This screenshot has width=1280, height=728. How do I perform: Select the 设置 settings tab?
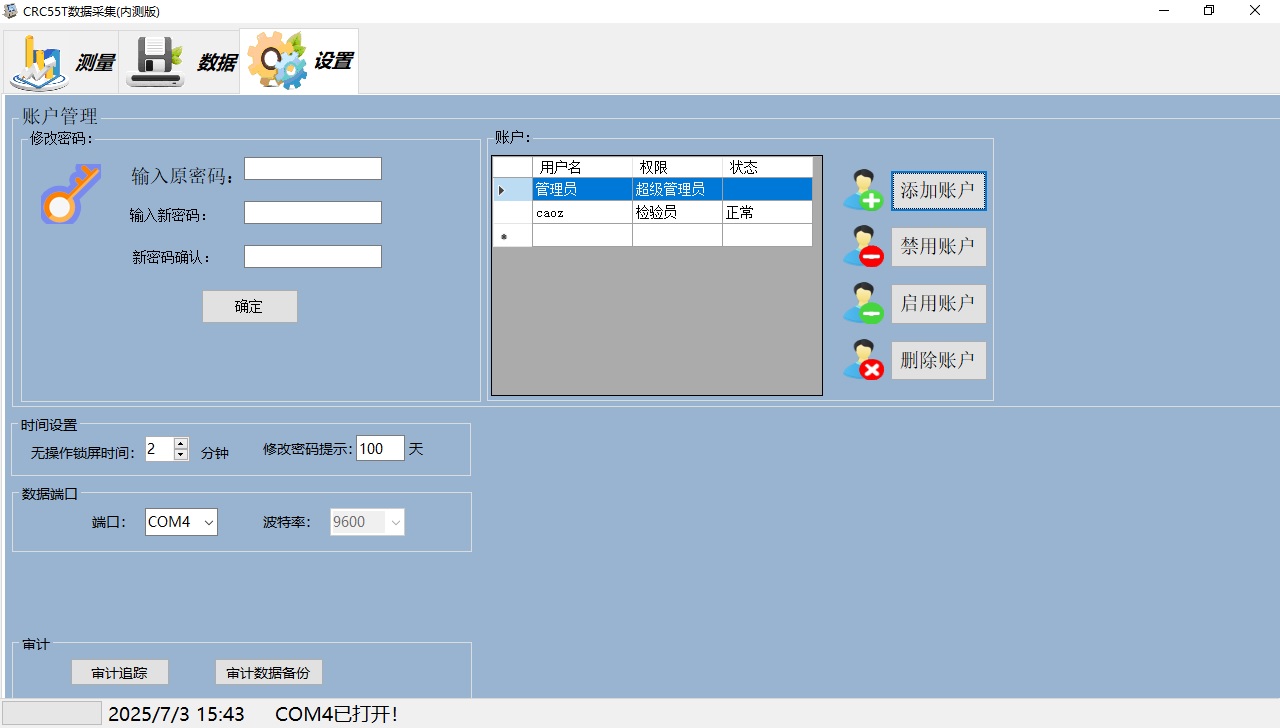pyautogui.click(x=299, y=62)
